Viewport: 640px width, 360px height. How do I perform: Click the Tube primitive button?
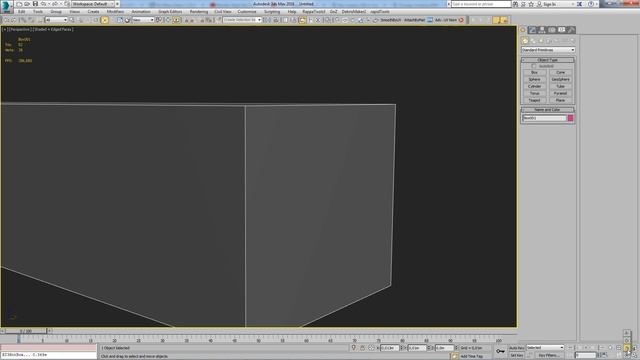560,87
